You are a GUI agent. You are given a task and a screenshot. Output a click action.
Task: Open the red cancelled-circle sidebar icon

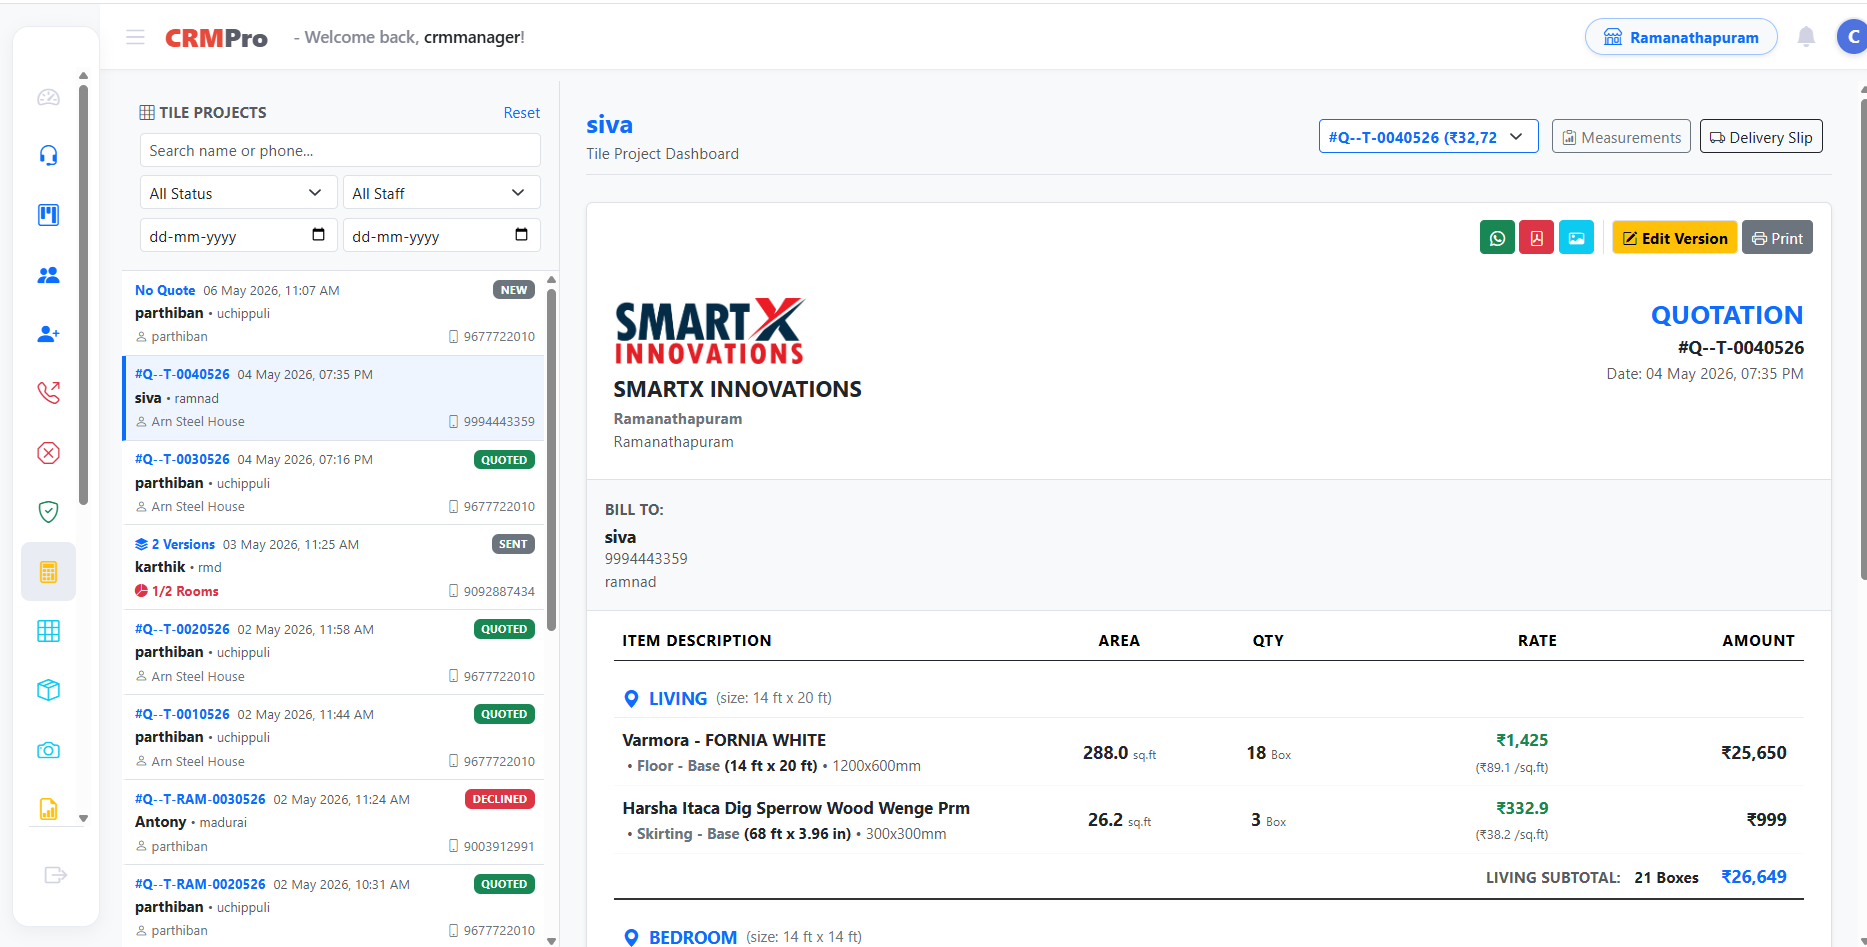(x=48, y=453)
